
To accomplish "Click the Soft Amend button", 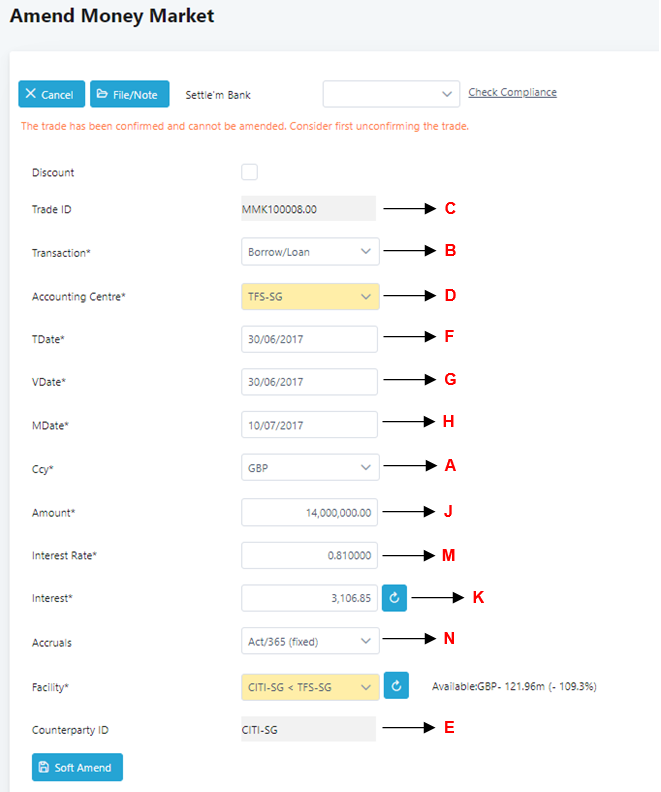I will [x=77, y=767].
